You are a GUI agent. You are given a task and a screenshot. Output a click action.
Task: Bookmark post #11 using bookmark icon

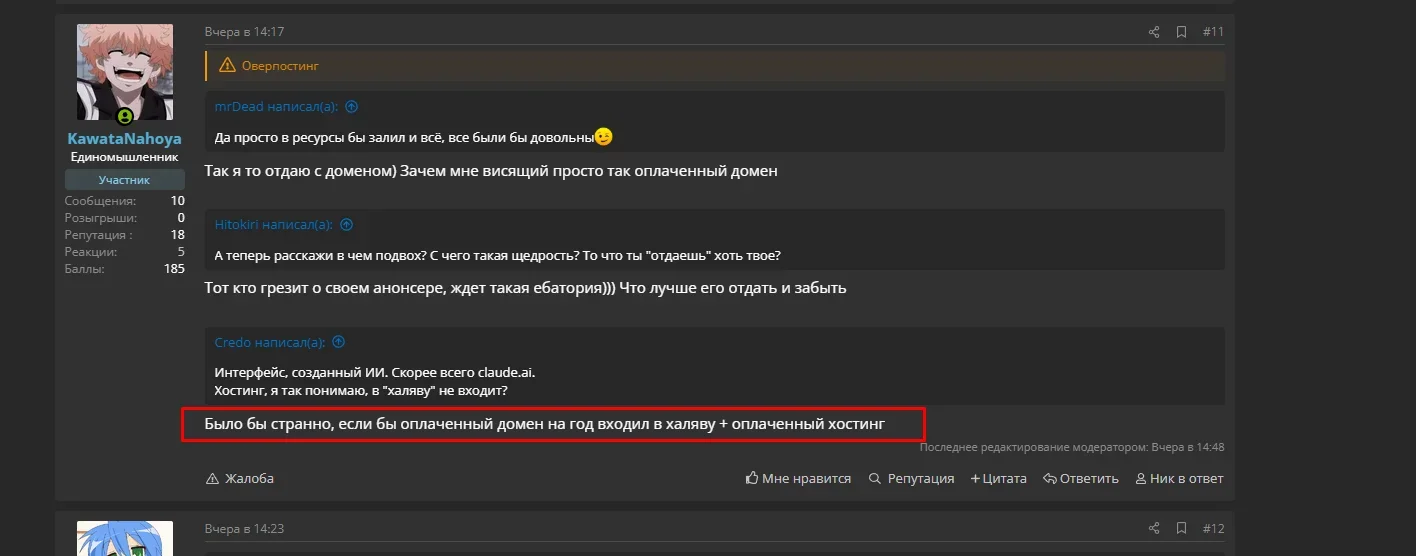coord(1181,32)
